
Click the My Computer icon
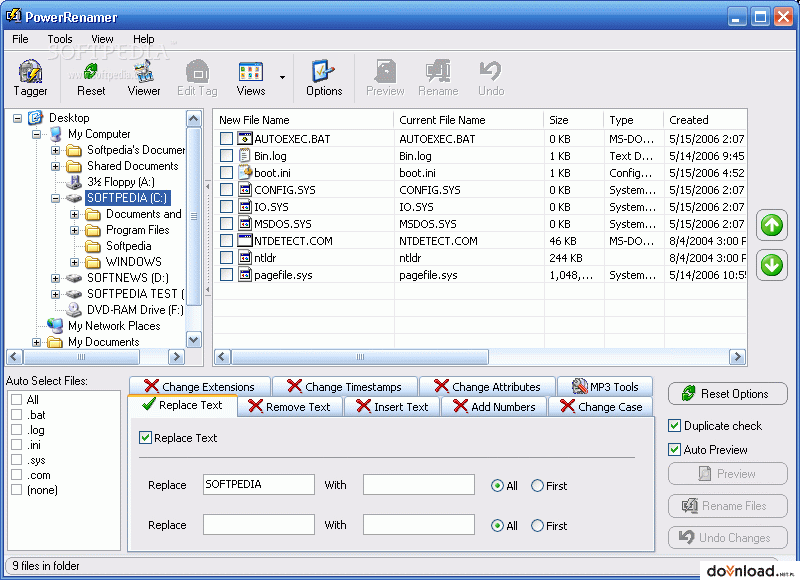pos(56,134)
